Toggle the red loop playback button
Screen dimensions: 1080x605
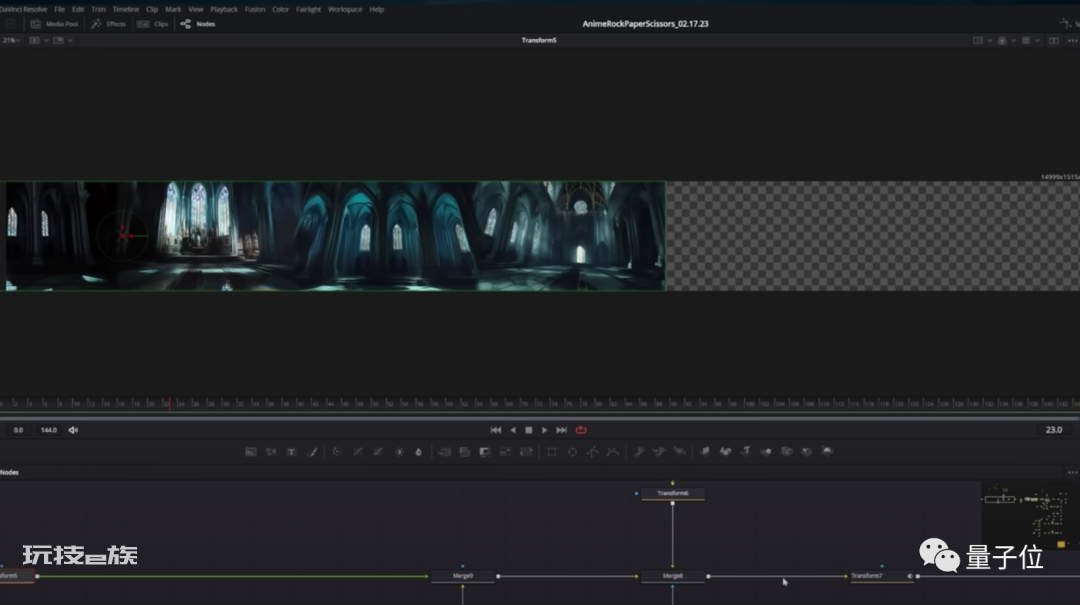(x=581, y=430)
